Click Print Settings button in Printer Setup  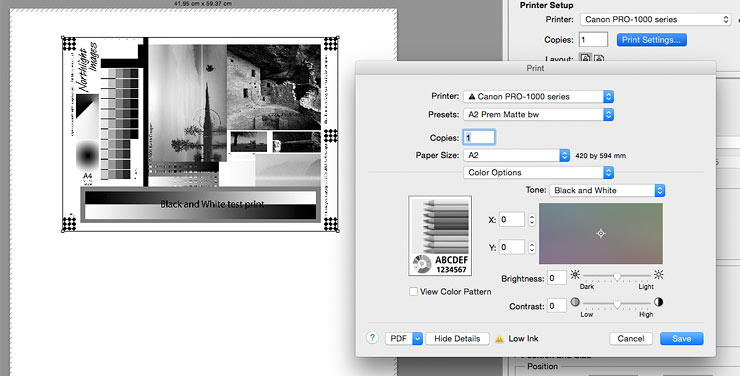[651, 40]
